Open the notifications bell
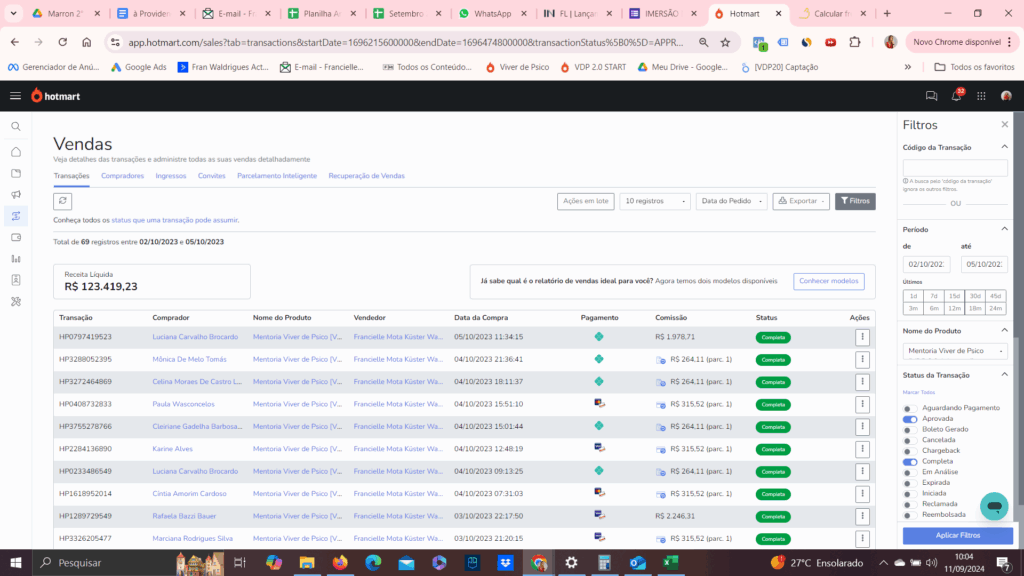Viewport: 1024px width, 576px height. click(956, 96)
